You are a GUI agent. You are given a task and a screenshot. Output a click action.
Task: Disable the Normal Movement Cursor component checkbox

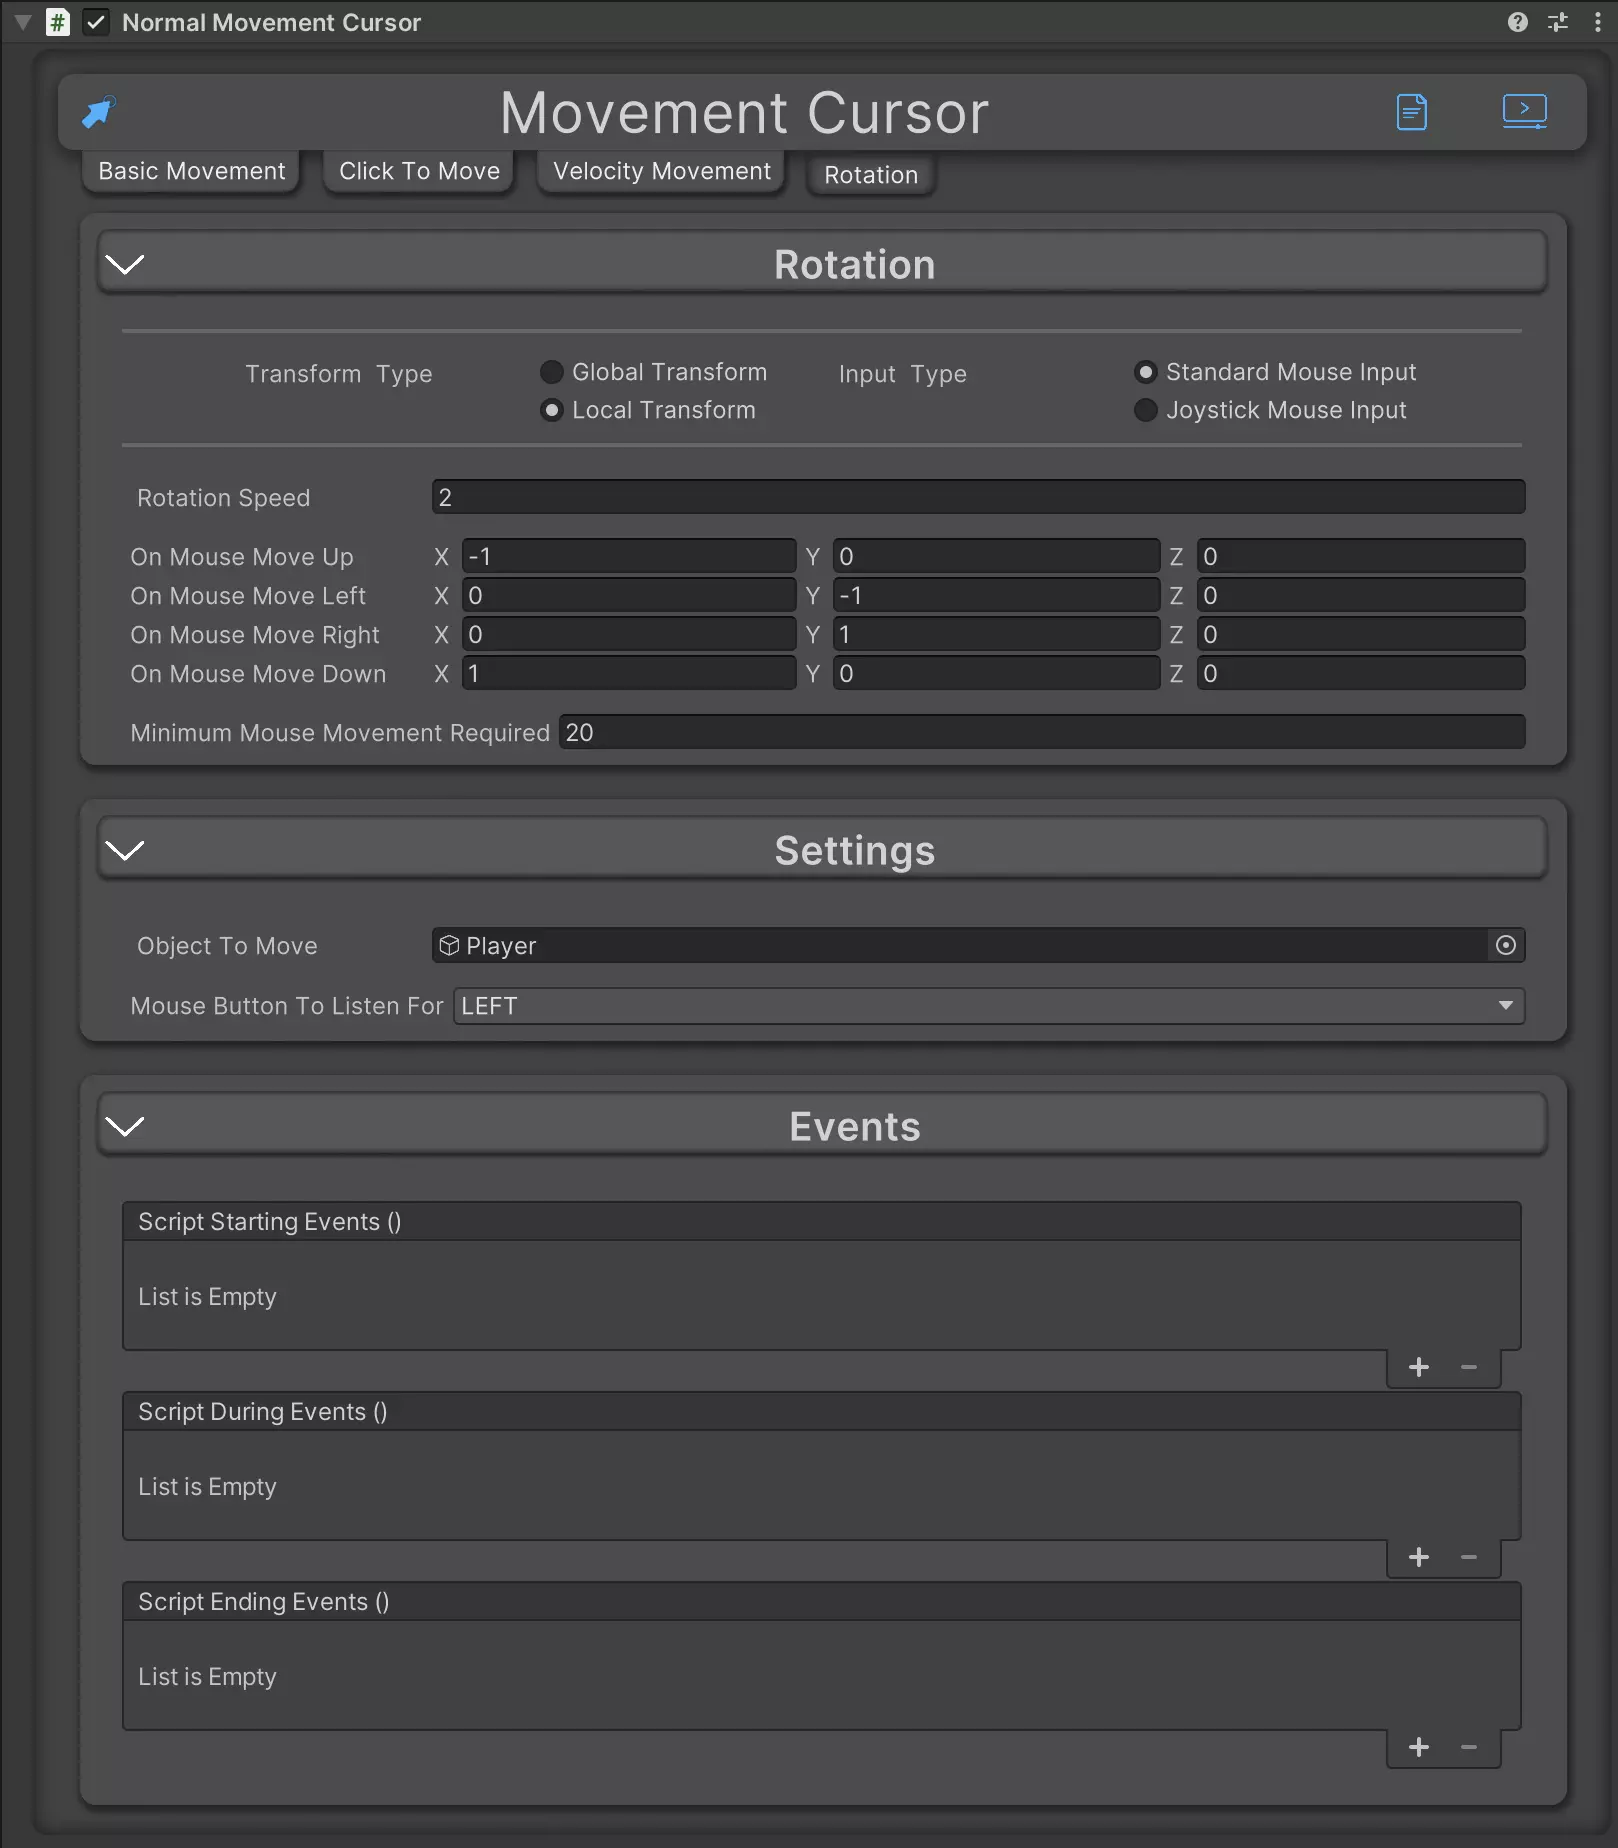[96, 22]
